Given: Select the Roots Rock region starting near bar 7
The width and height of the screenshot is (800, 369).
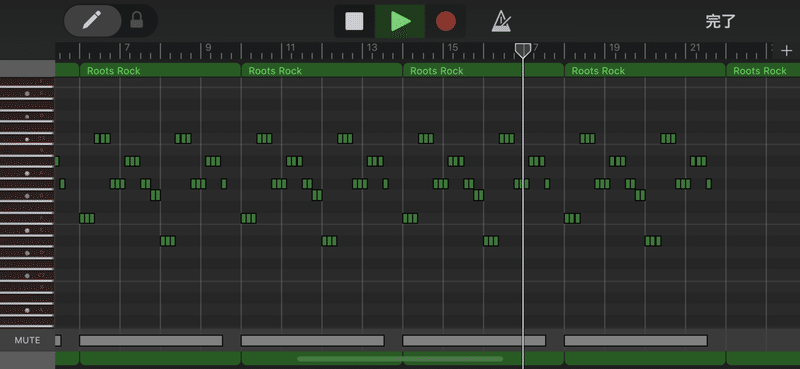Looking at the screenshot, I should click(x=160, y=70).
